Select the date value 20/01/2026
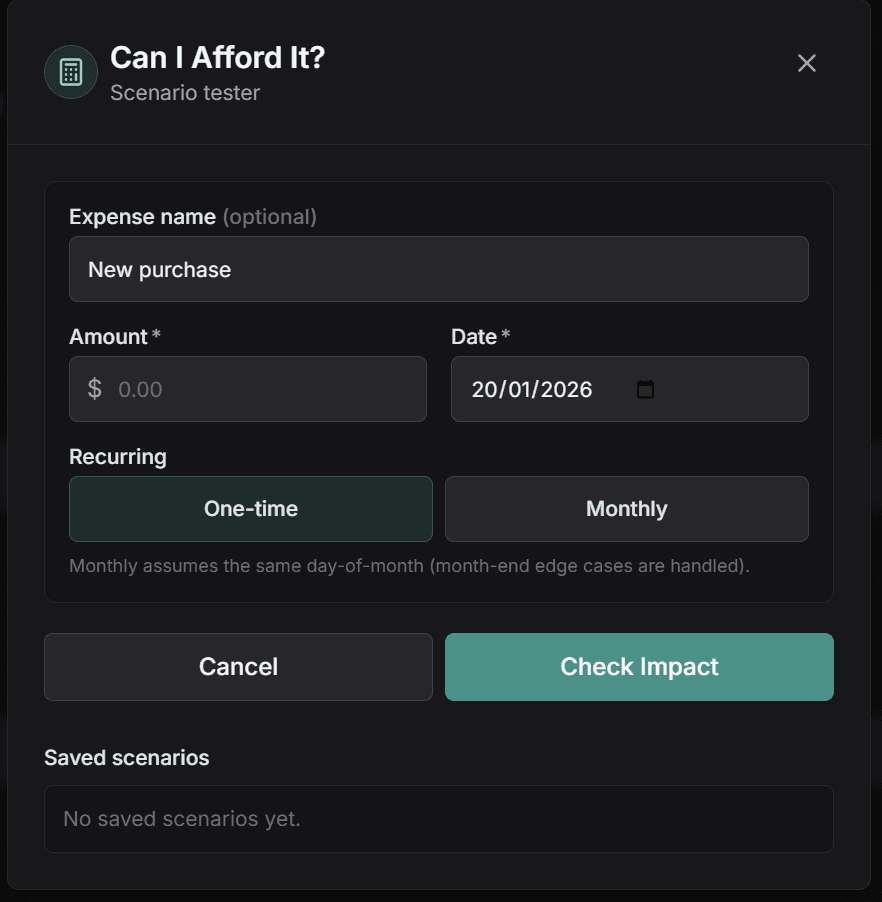This screenshot has height=902, width=882. [x=531, y=389]
